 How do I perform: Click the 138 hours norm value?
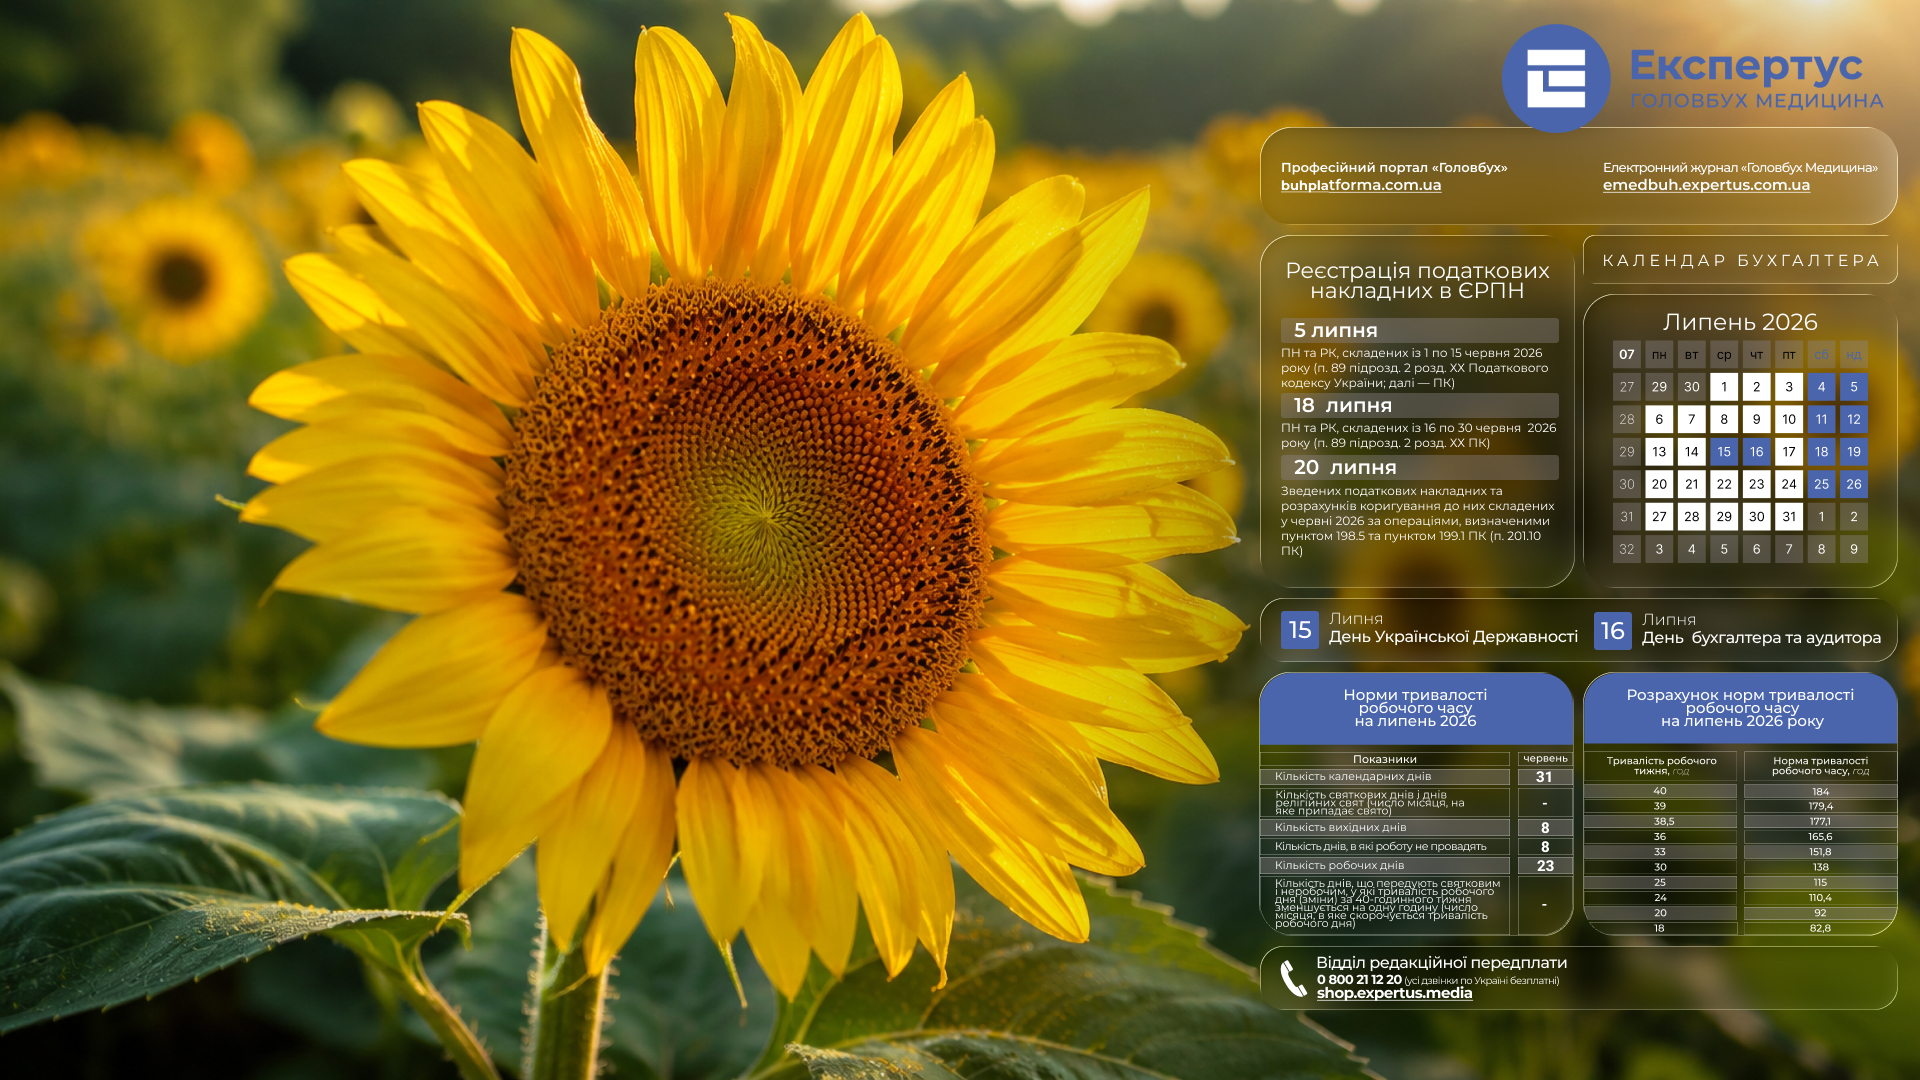[x=1820, y=868]
